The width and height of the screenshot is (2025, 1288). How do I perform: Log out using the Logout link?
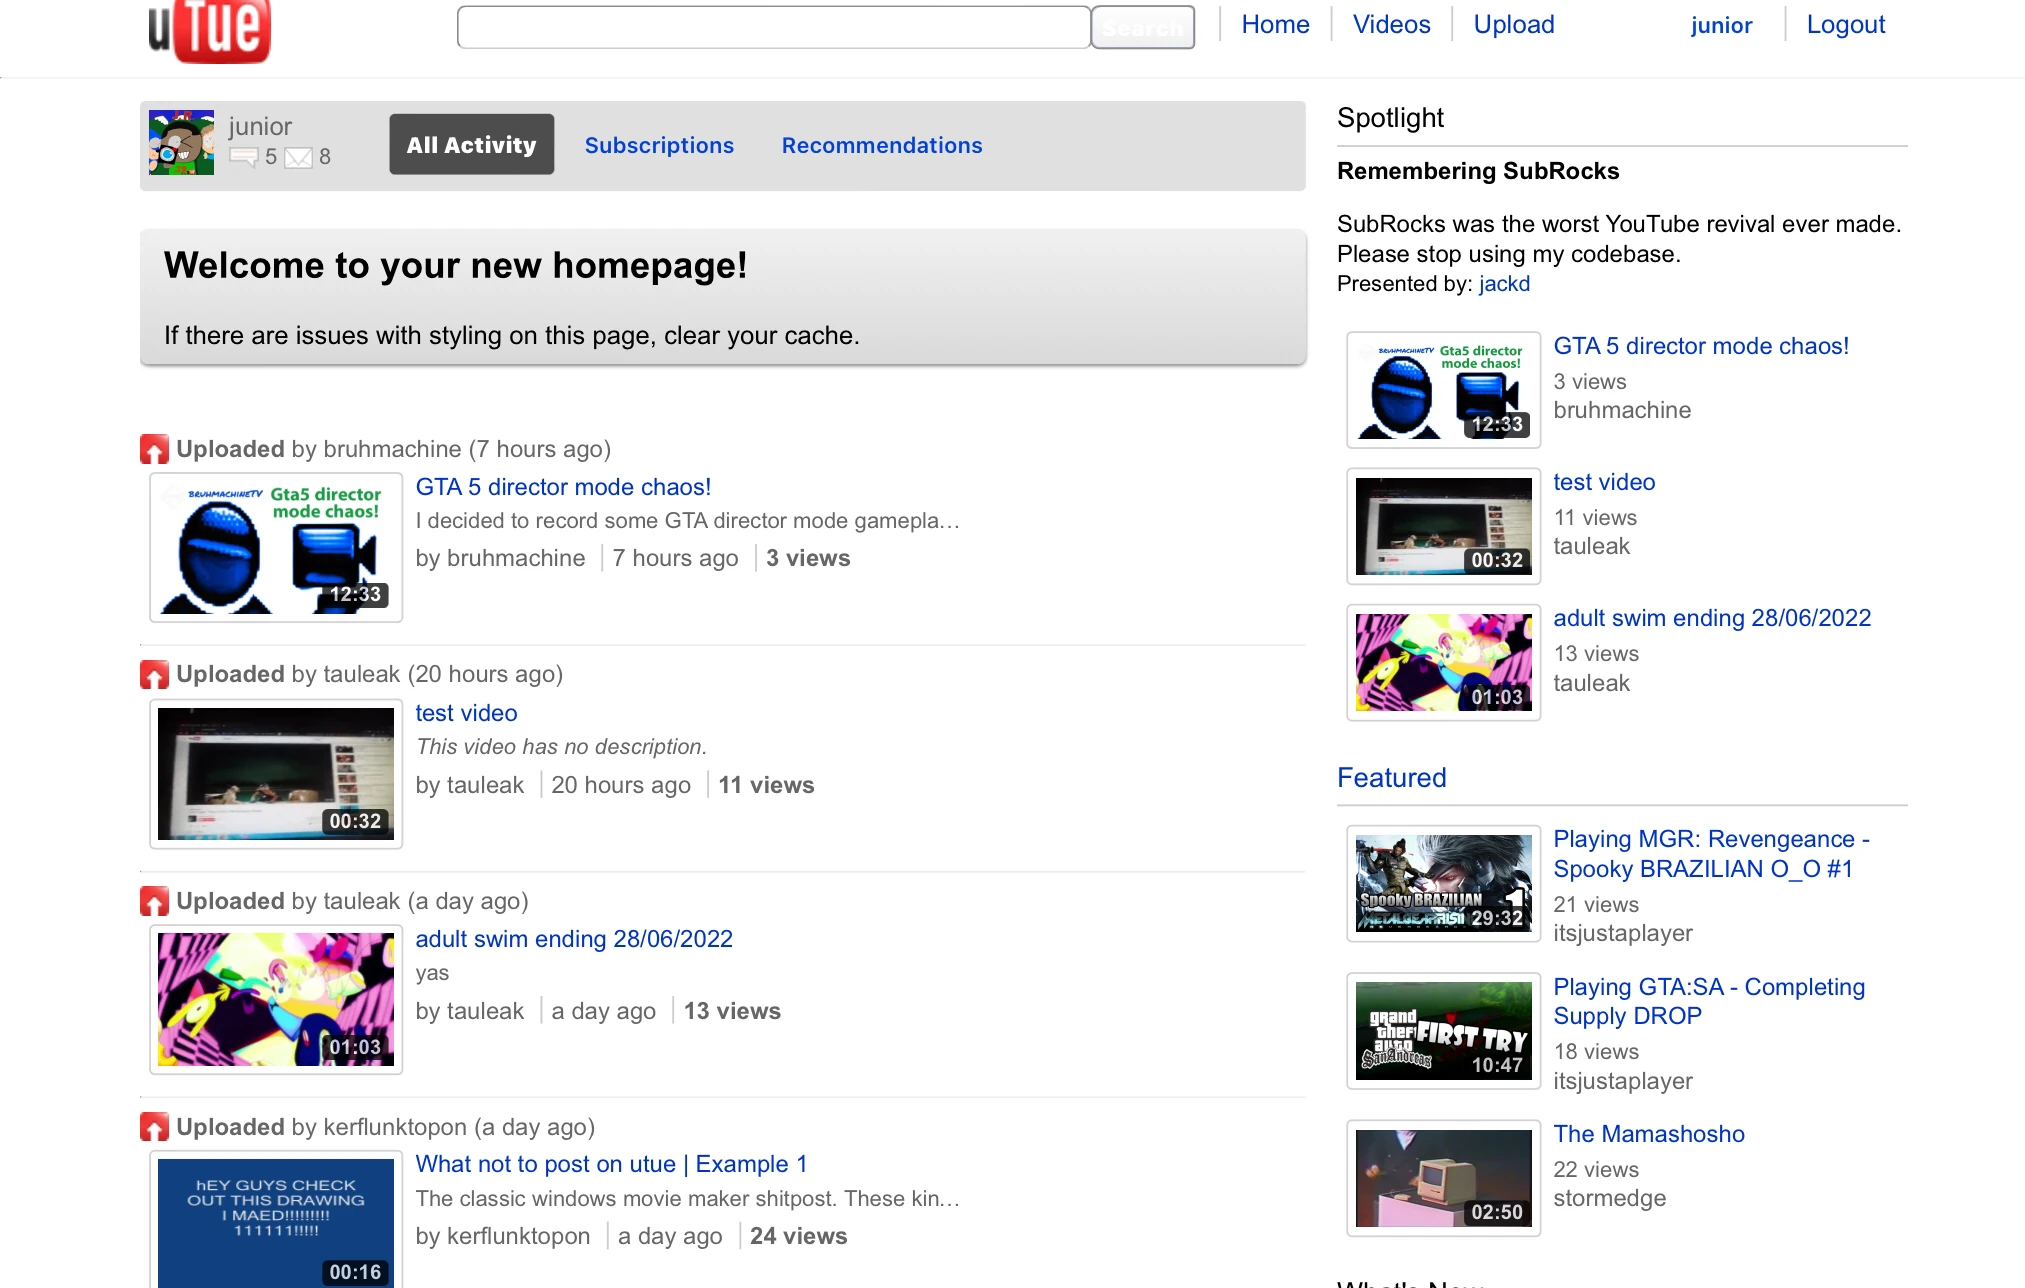(x=1845, y=25)
